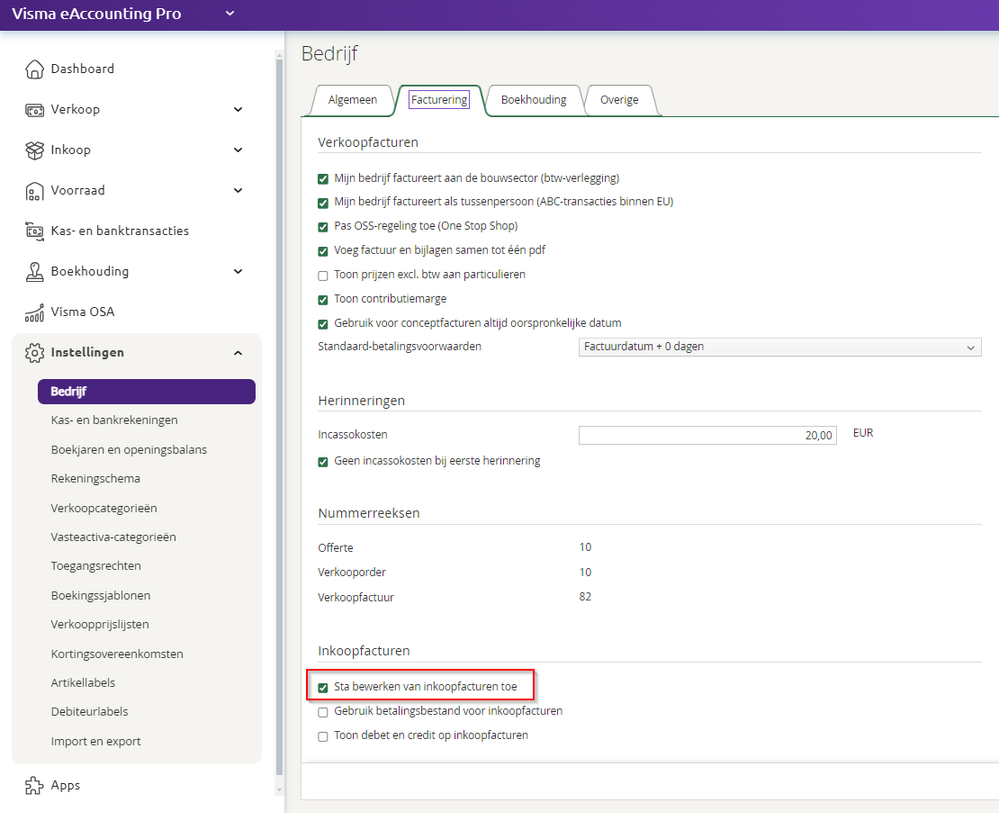Expand the Verkoop menu chevron
The height and width of the screenshot is (813, 999).
click(x=238, y=110)
